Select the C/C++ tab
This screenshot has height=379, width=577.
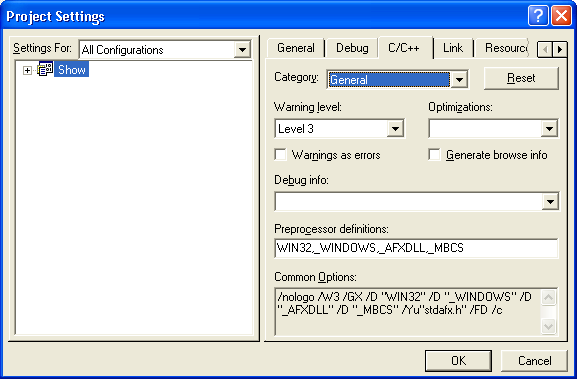point(404,48)
